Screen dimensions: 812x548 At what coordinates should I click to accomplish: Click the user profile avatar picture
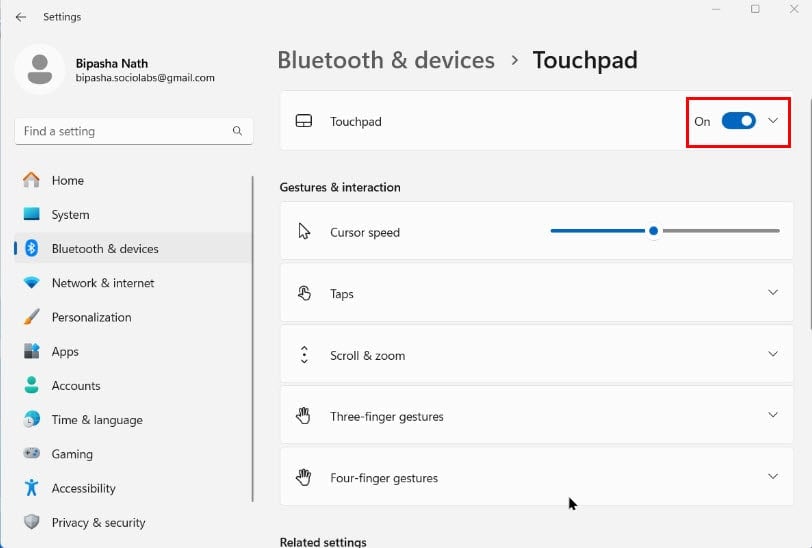click(40, 69)
